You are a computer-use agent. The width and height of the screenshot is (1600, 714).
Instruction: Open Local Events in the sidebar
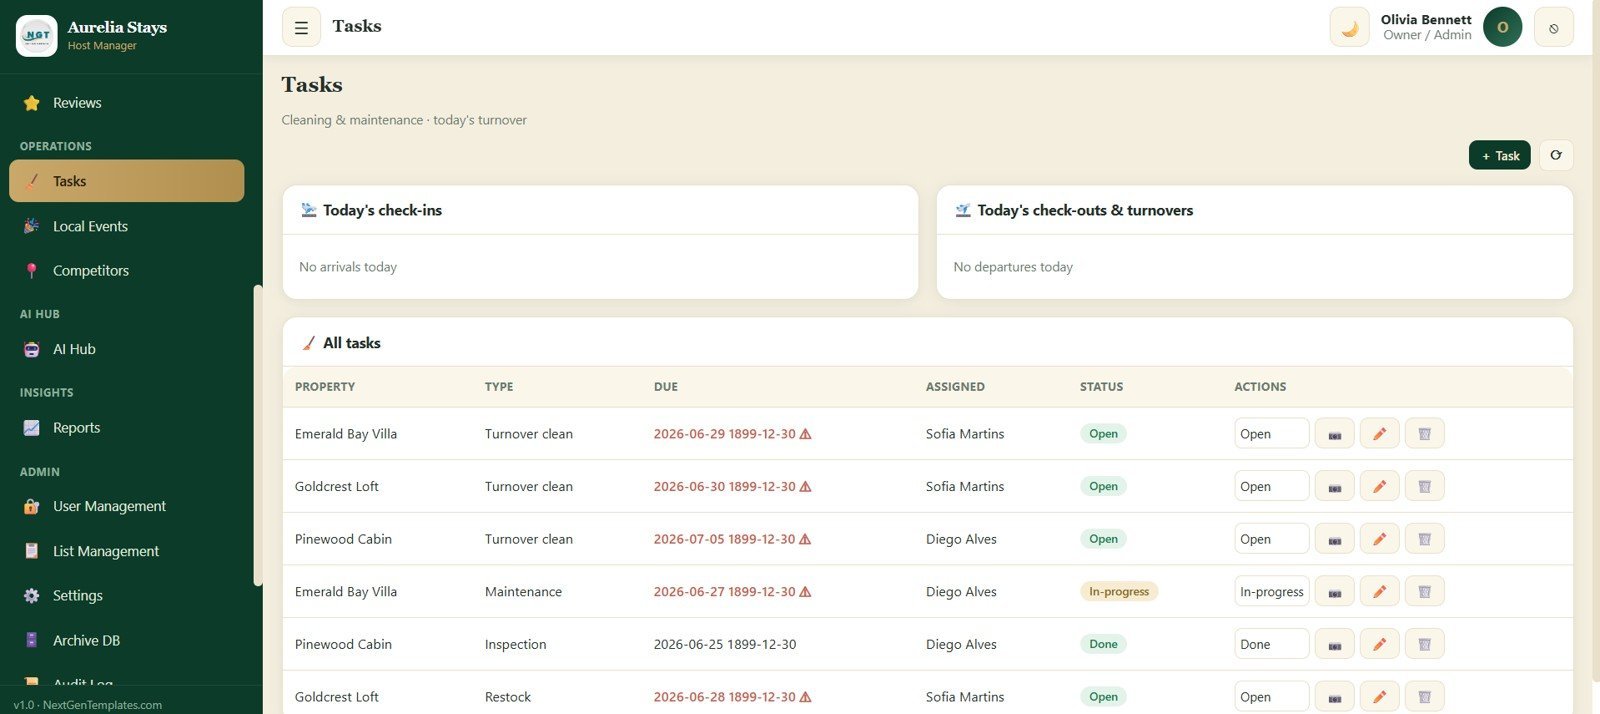pyautogui.click(x=126, y=226)
